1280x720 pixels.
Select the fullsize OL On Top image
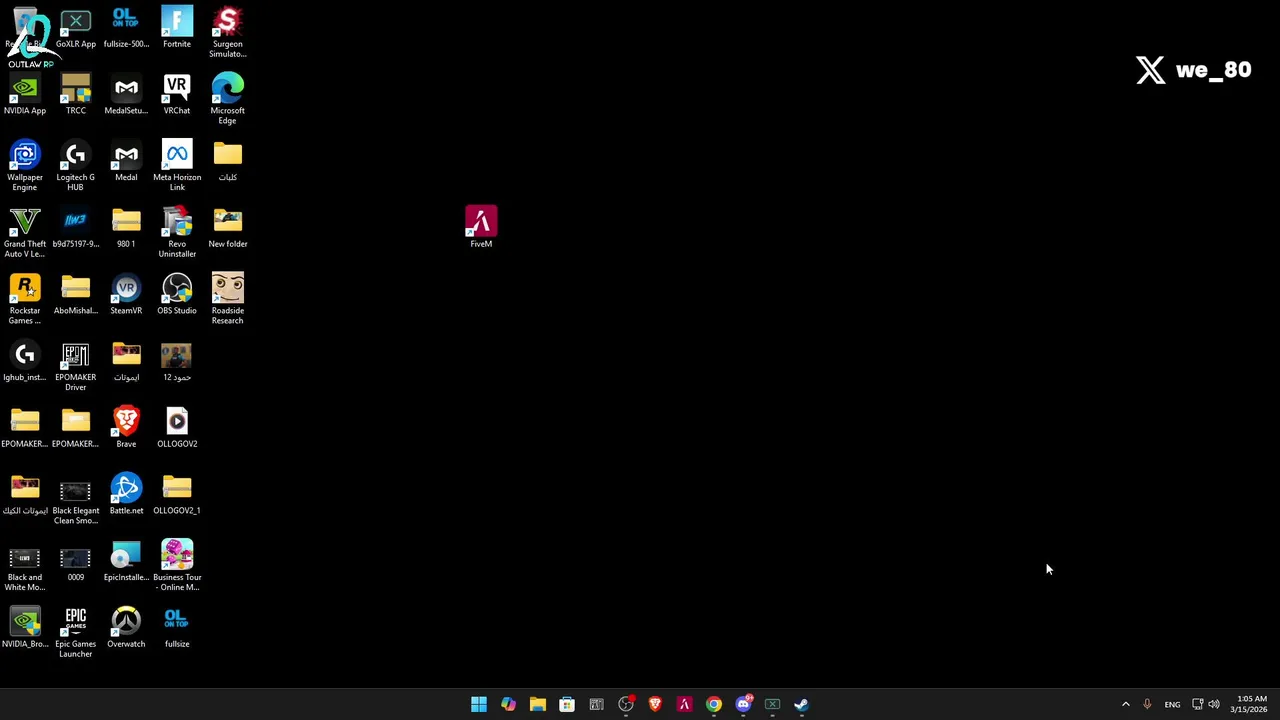177,628
